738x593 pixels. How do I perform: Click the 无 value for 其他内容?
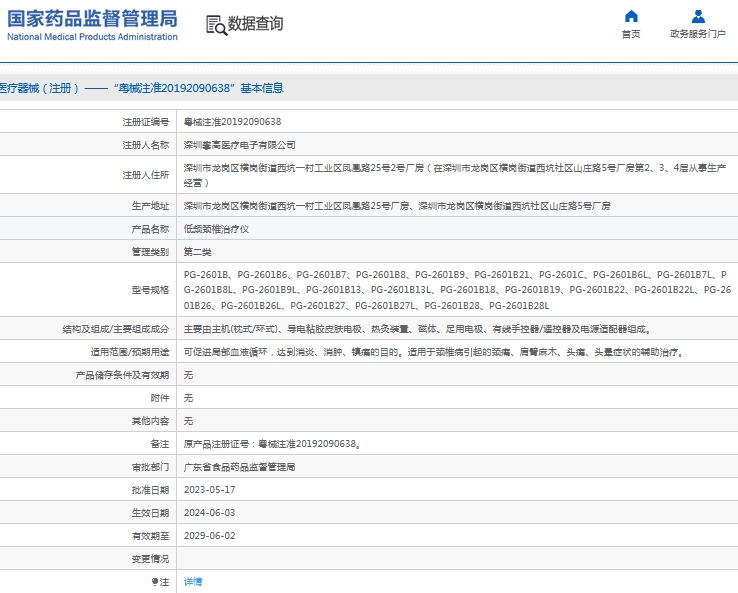[x=188, y=421]
